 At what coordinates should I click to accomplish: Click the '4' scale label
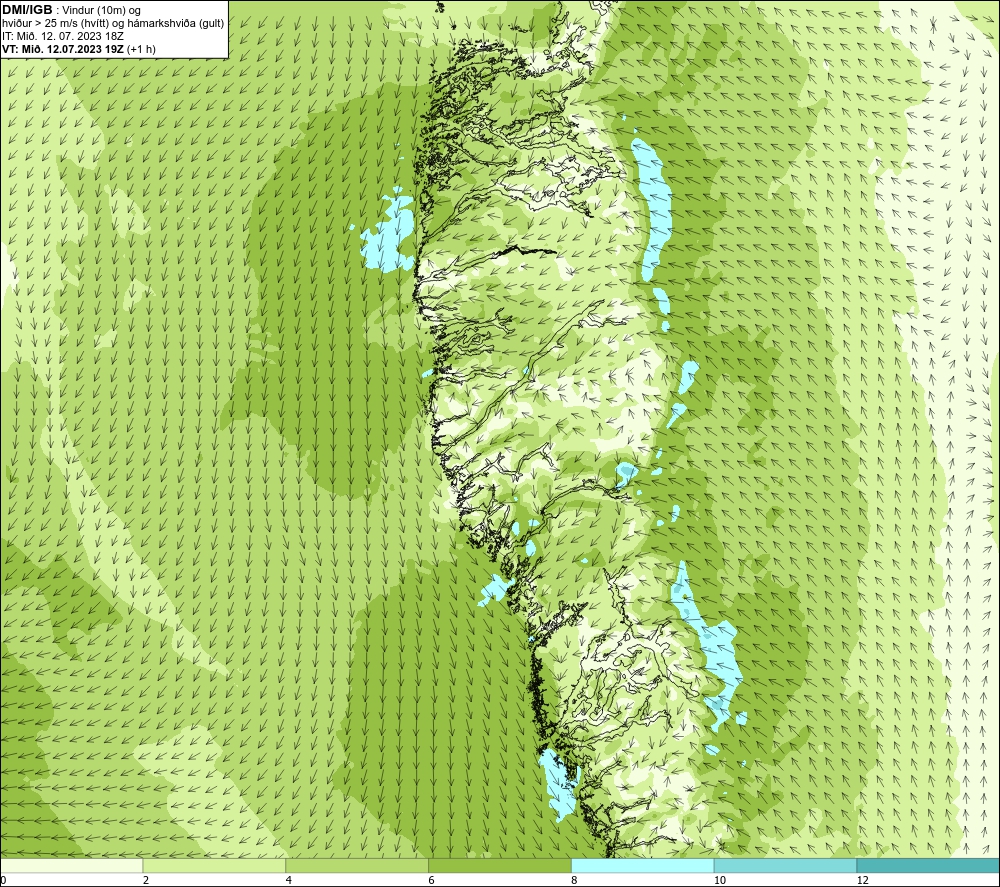[289, 881]
